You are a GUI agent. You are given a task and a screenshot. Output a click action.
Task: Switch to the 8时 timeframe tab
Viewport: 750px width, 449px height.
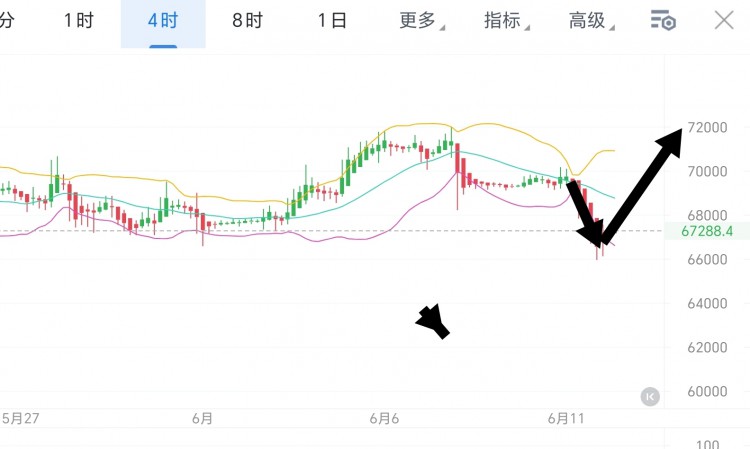pos(247,21)
